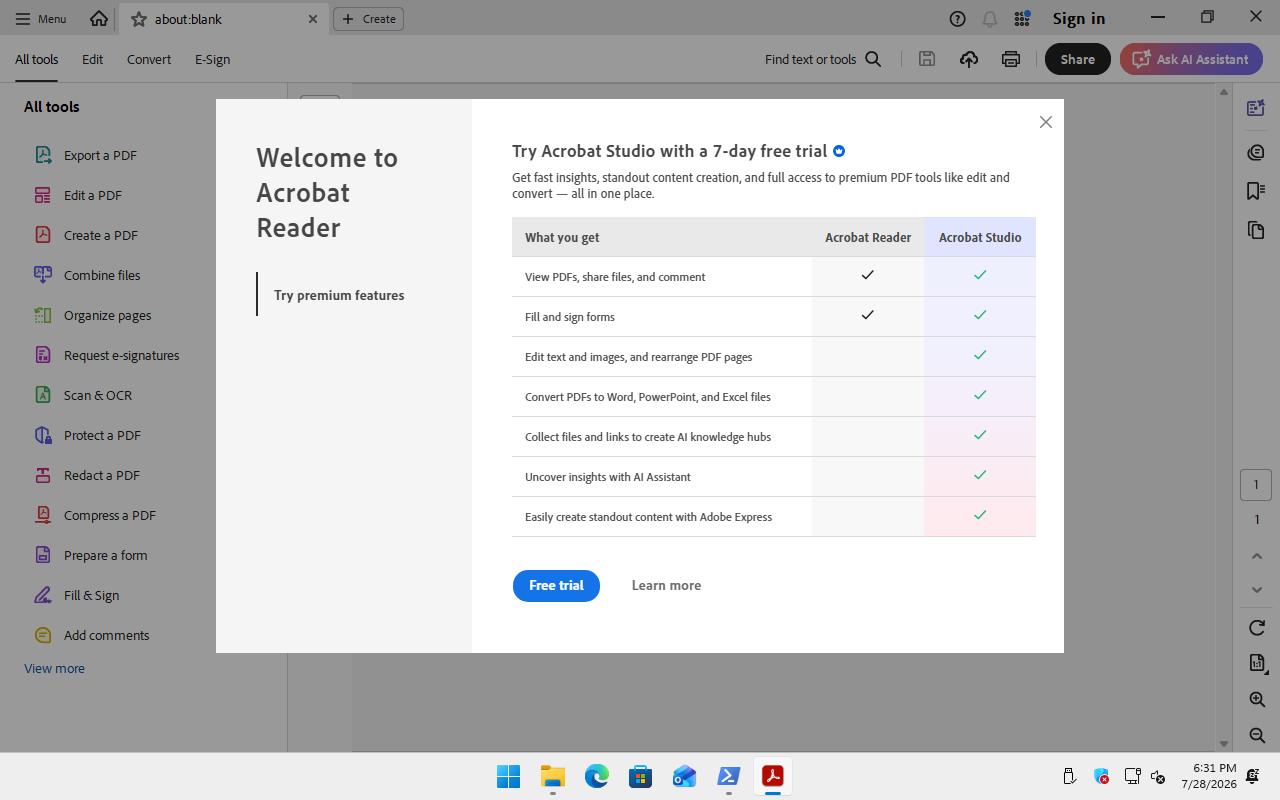Open the notifications bell icon
Viewport: 1280px width, 800px height.
pyautogui.click(x=989, y=18)
